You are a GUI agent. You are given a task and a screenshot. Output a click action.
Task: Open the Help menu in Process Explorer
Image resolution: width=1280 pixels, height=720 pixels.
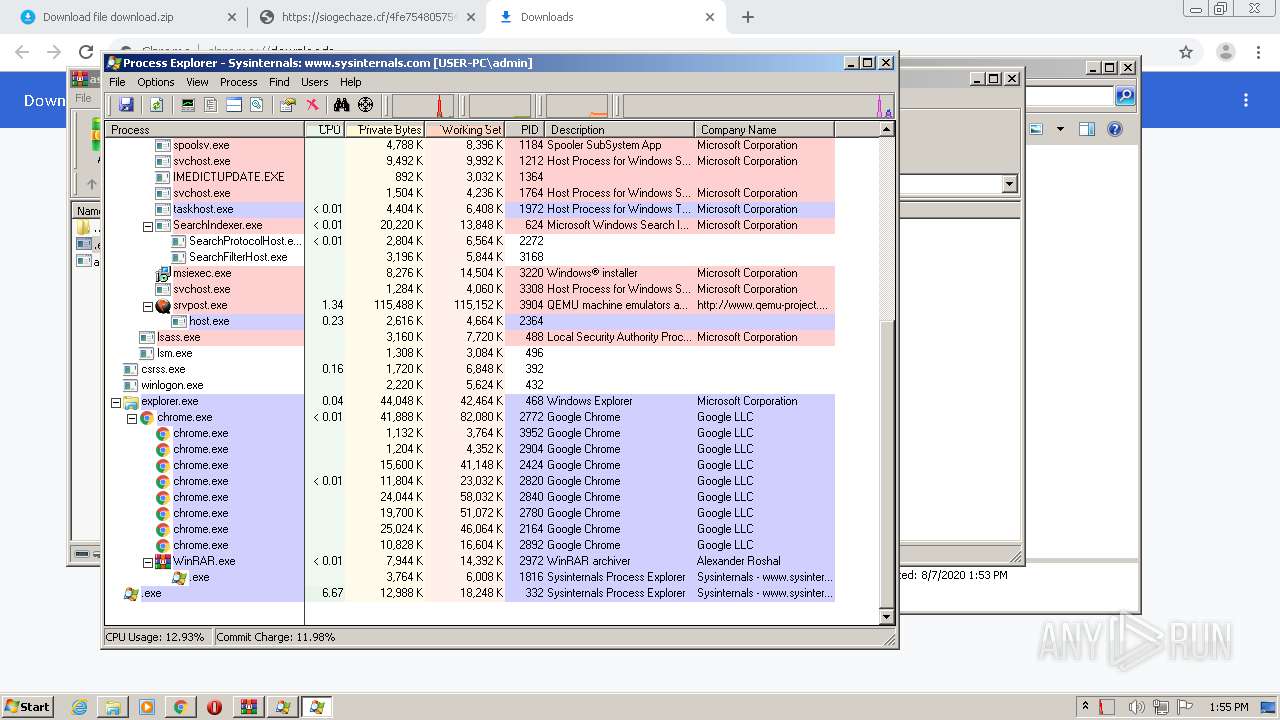pos(350,82)
